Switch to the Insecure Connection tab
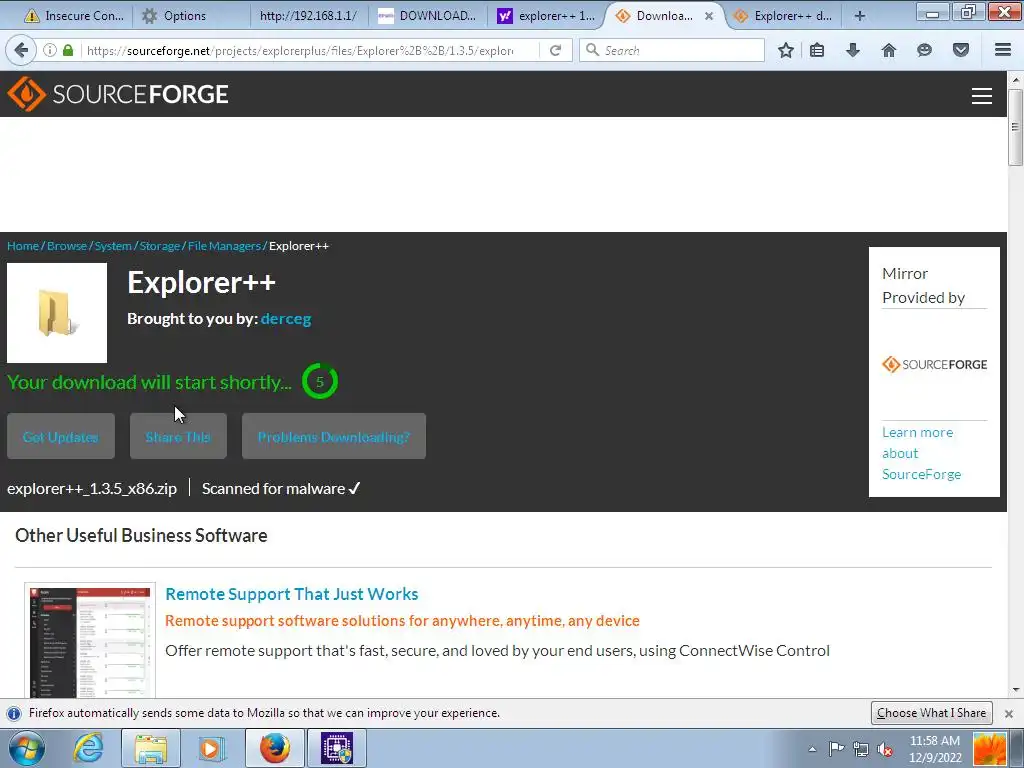The width and height of the screenshot is (1024, 768). 72,16
